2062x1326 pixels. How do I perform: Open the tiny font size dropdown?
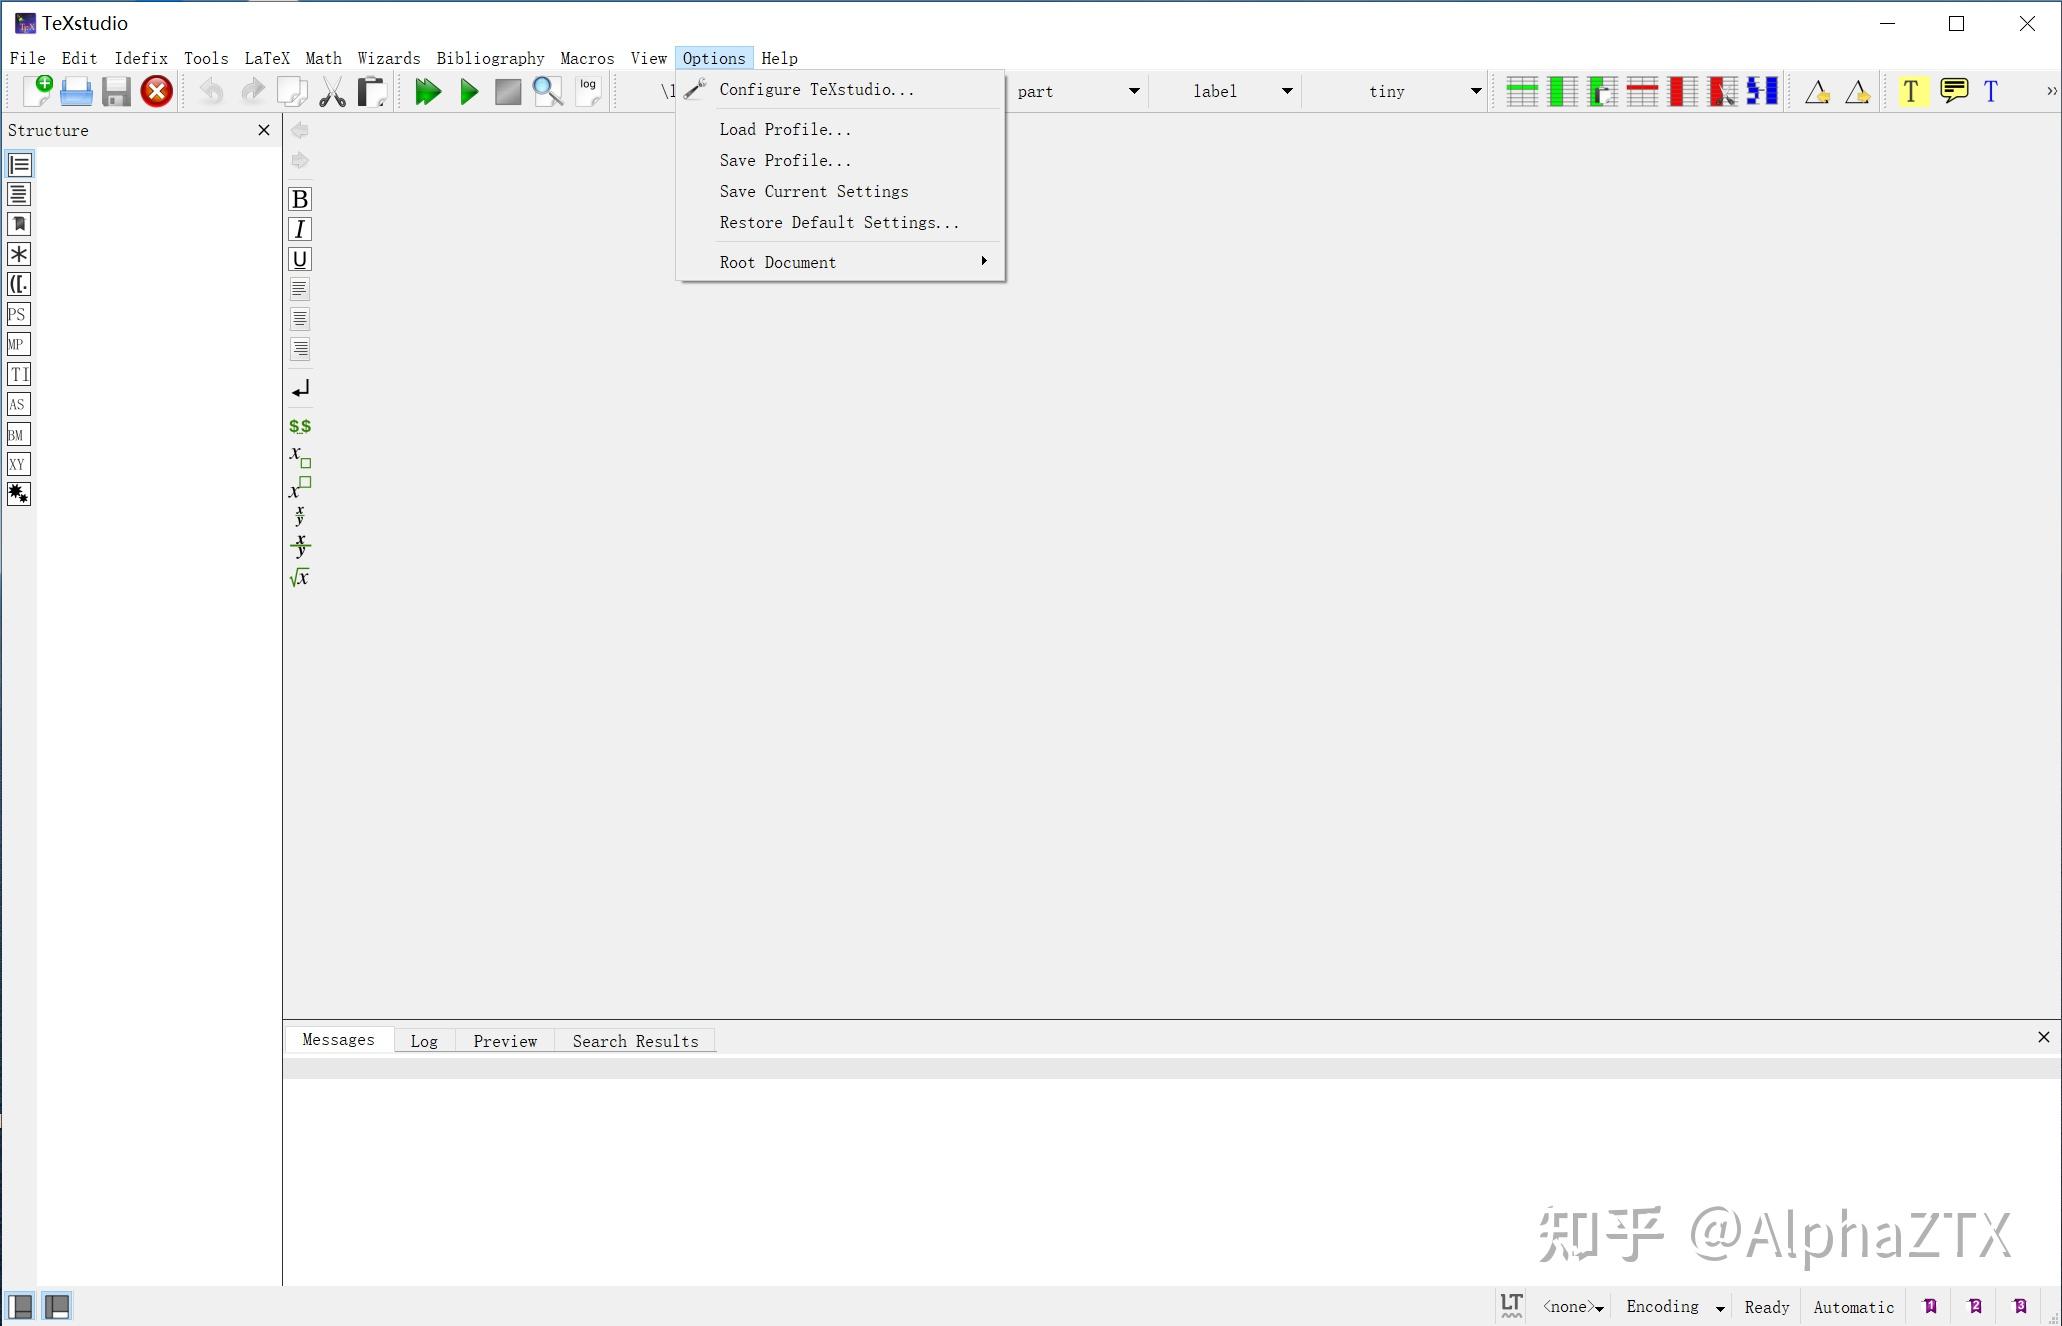click(1475, 91)
